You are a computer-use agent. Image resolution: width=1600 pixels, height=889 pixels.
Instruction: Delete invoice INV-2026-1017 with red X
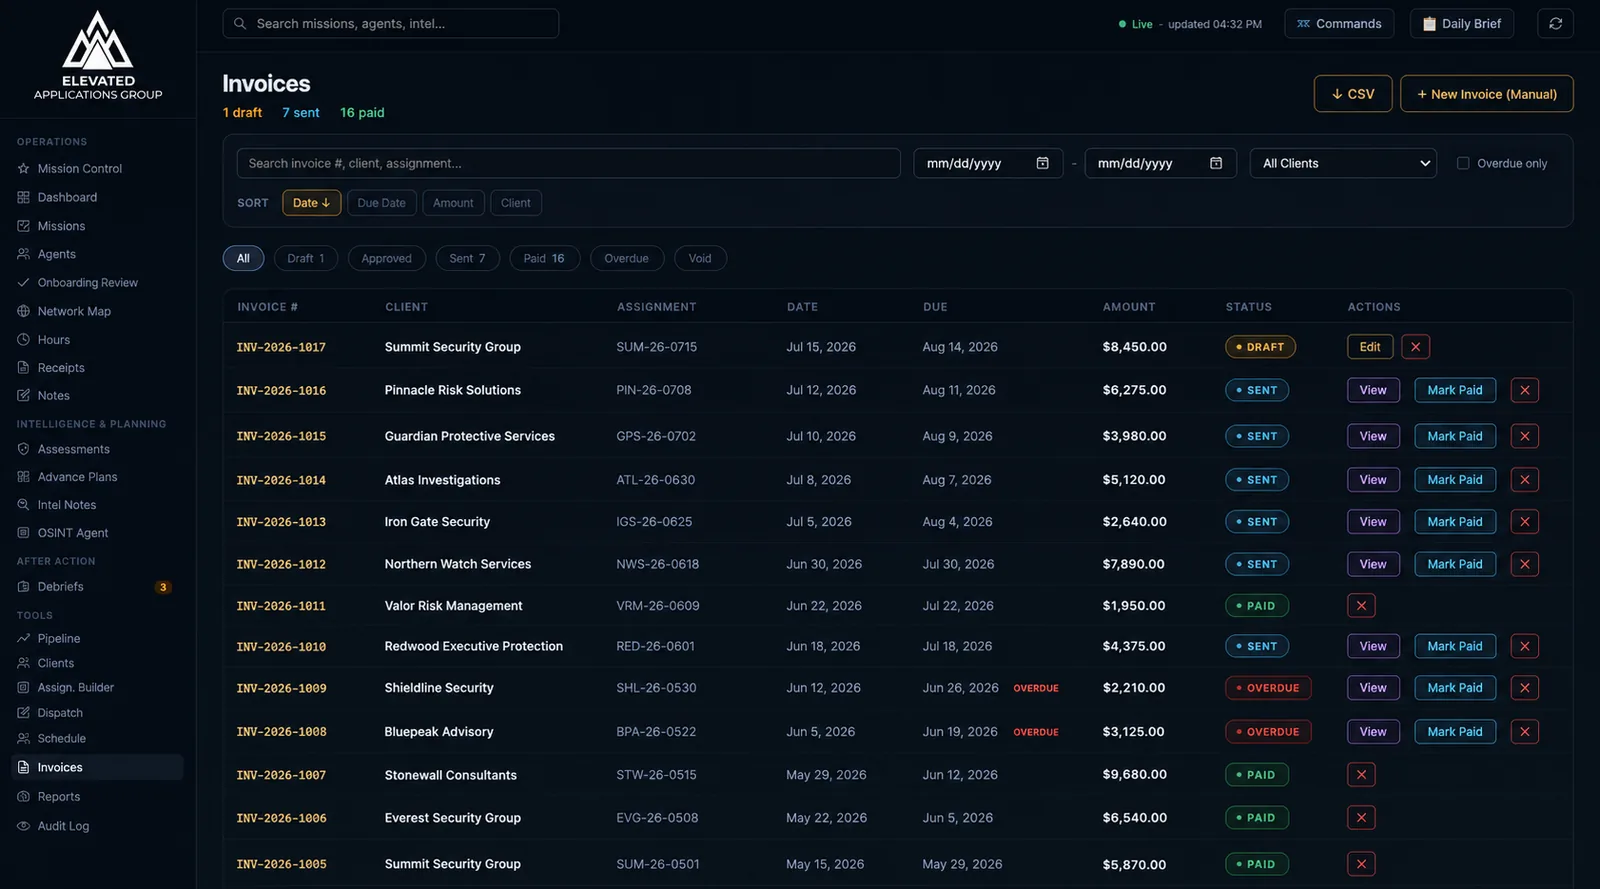click(1415, 347)
